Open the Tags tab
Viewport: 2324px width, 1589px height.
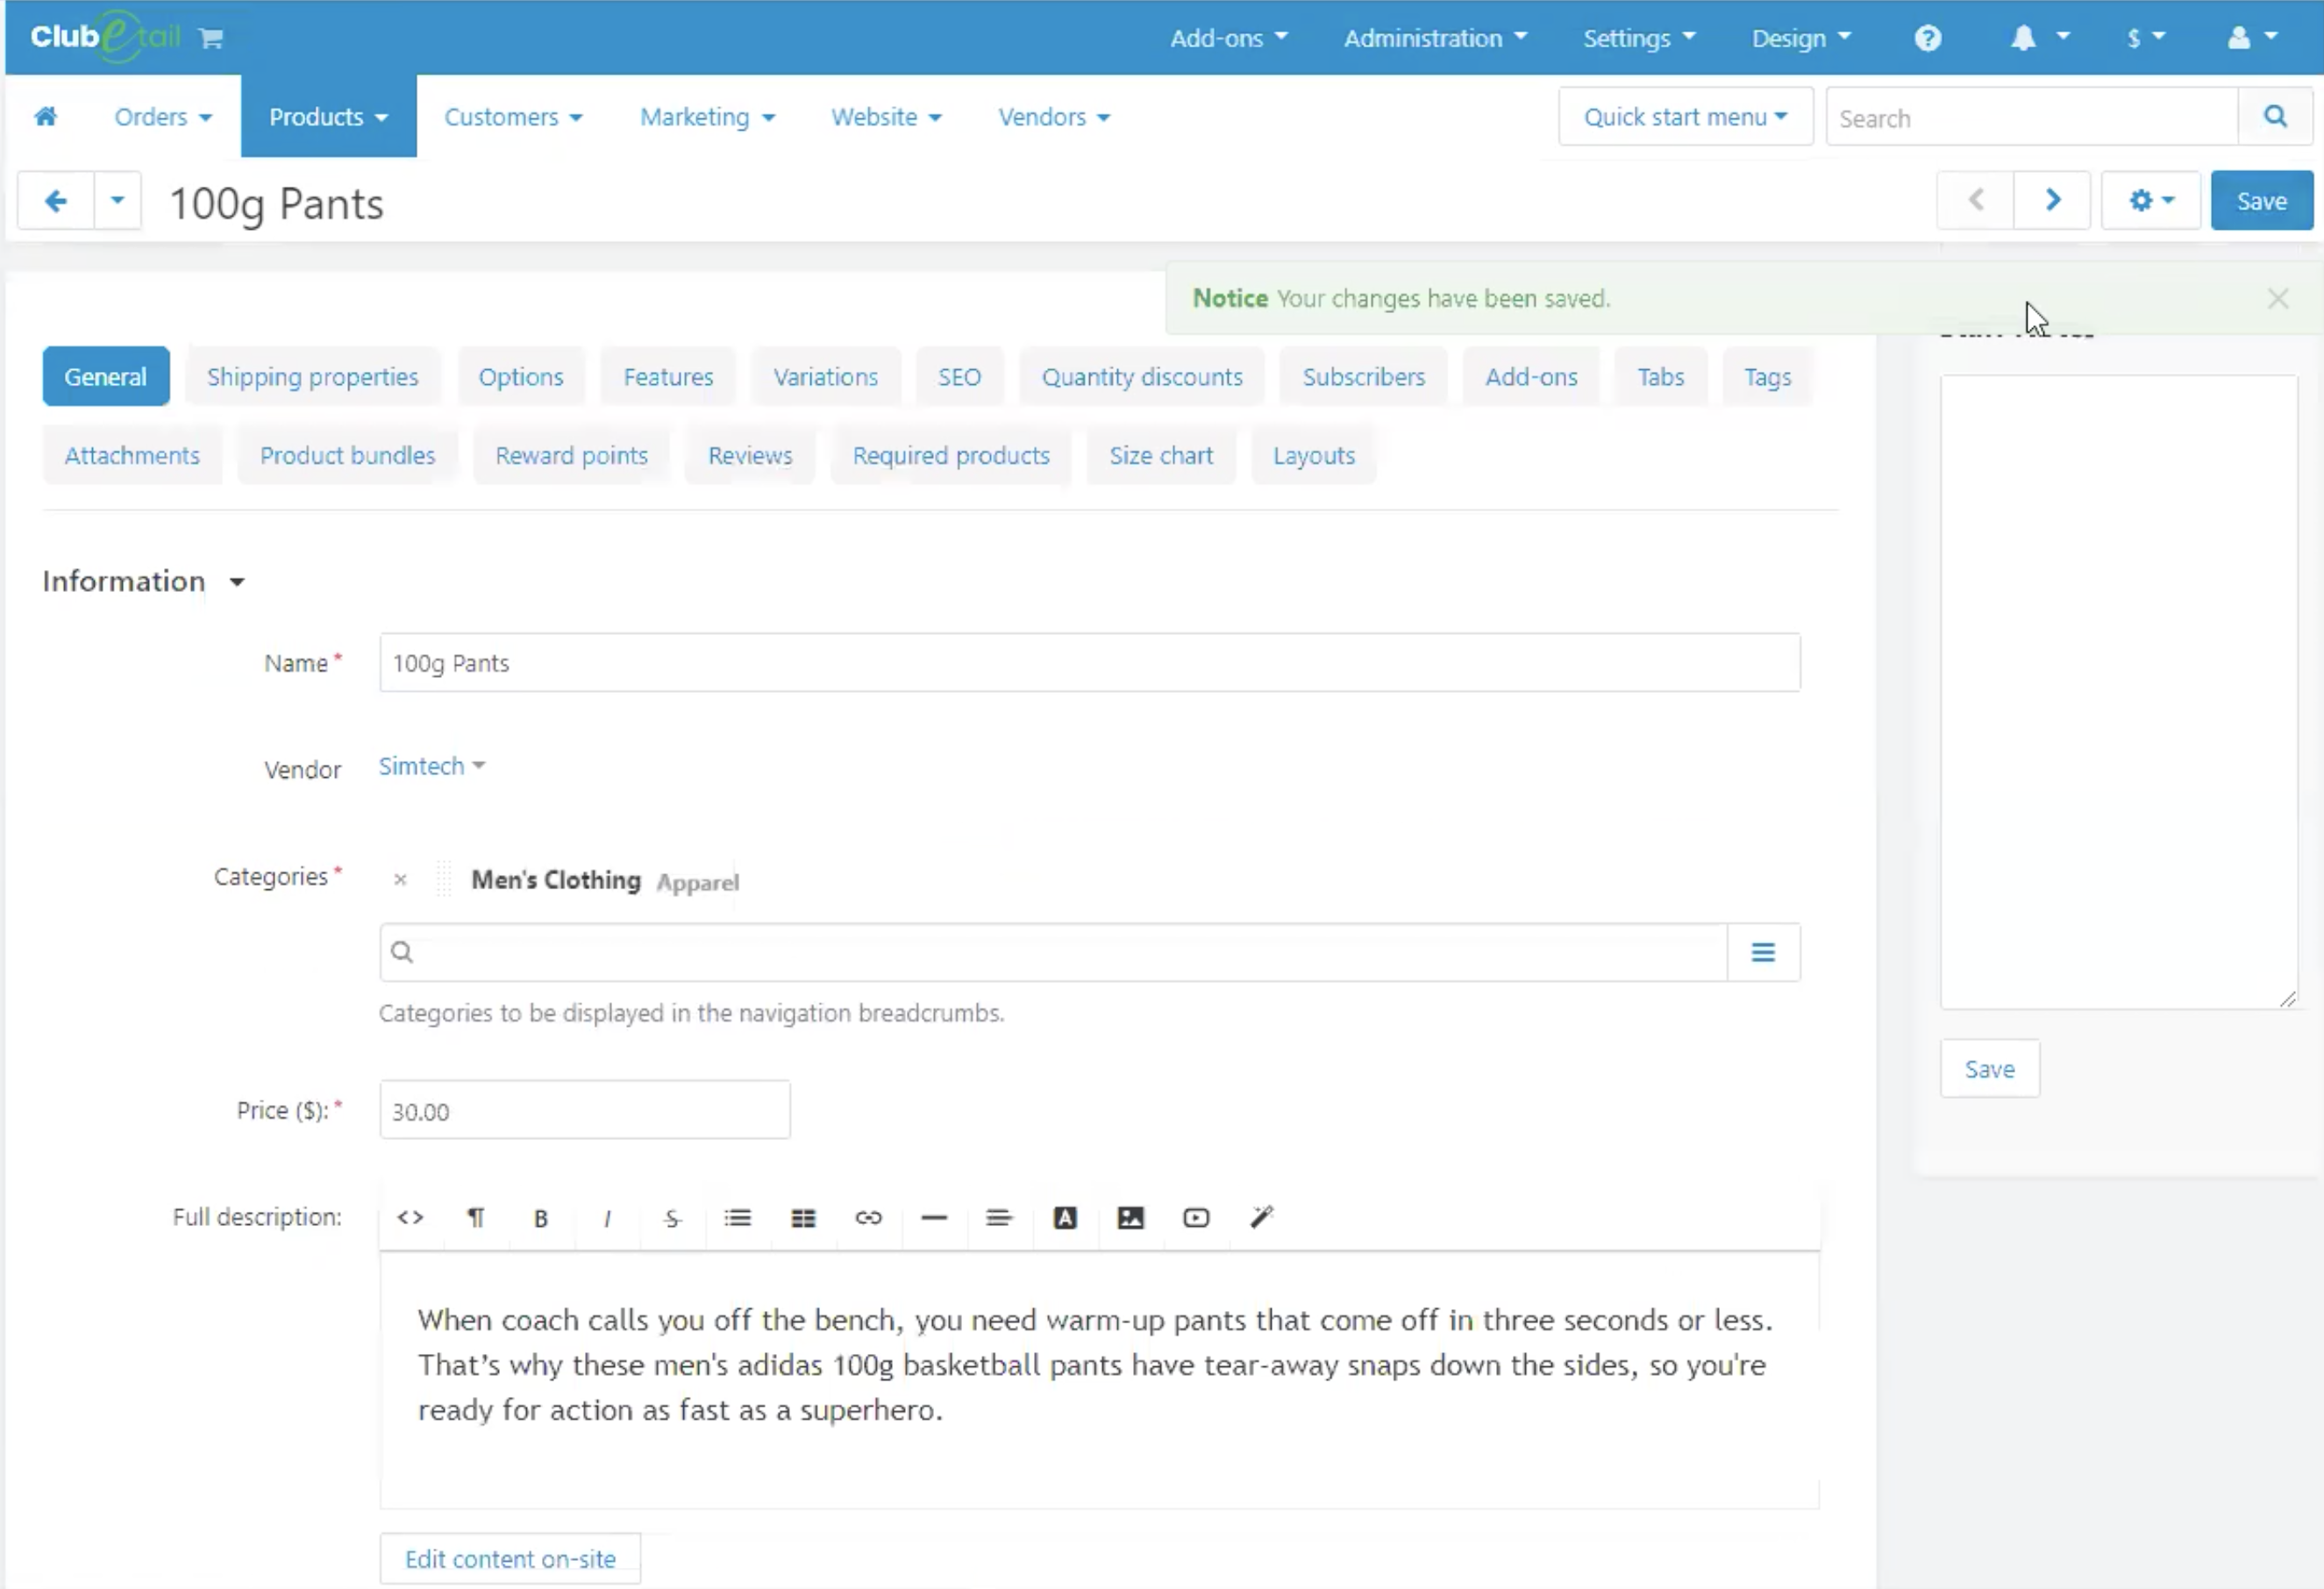1767,377
